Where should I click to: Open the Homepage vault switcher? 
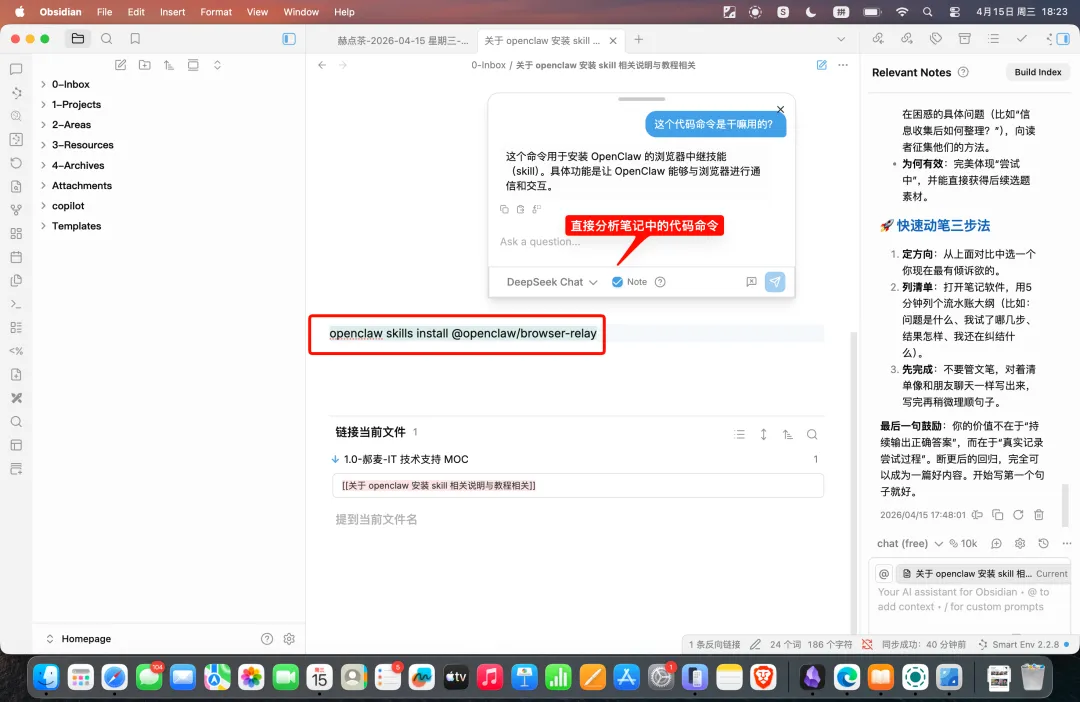coord(79,639)
